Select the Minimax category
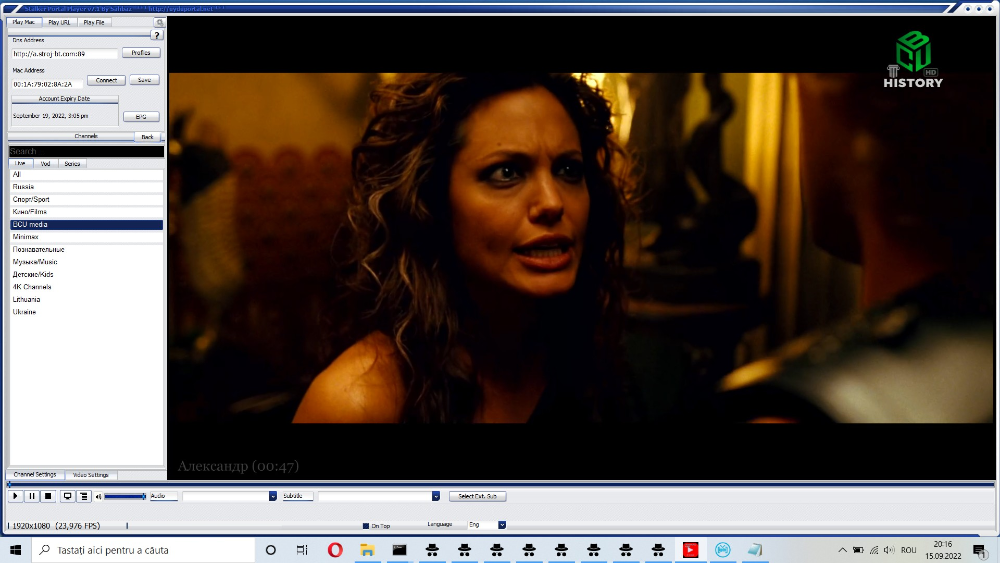Image resolution: width=1000 pixels, height=563 pixels. (86, 237)
